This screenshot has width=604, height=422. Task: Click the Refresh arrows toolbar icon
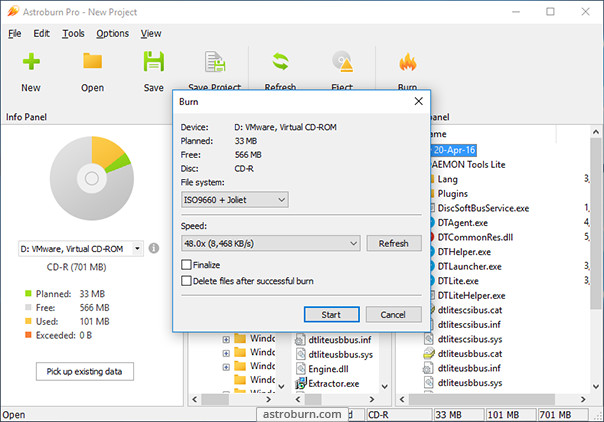tap(280, 63)
